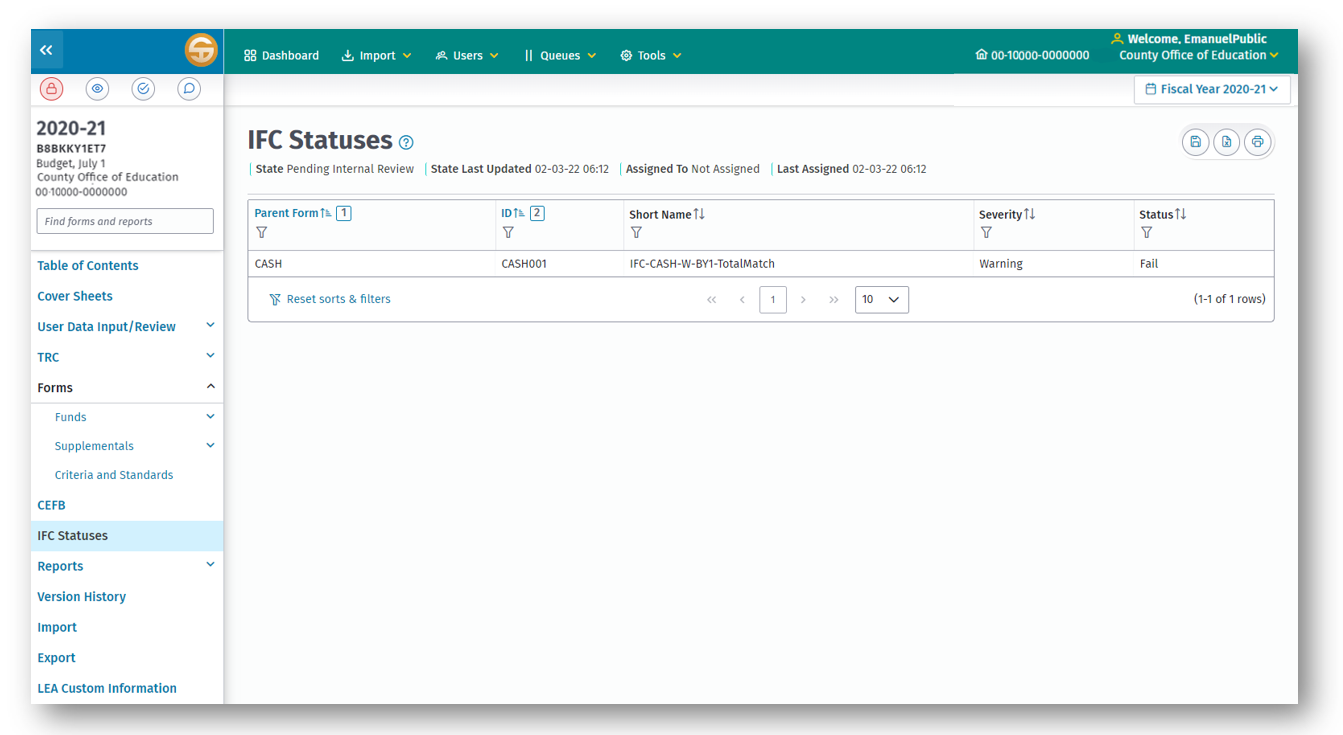Screen dimensions: 1343x735
Task: Open the Queues menu
Action: 559,55
